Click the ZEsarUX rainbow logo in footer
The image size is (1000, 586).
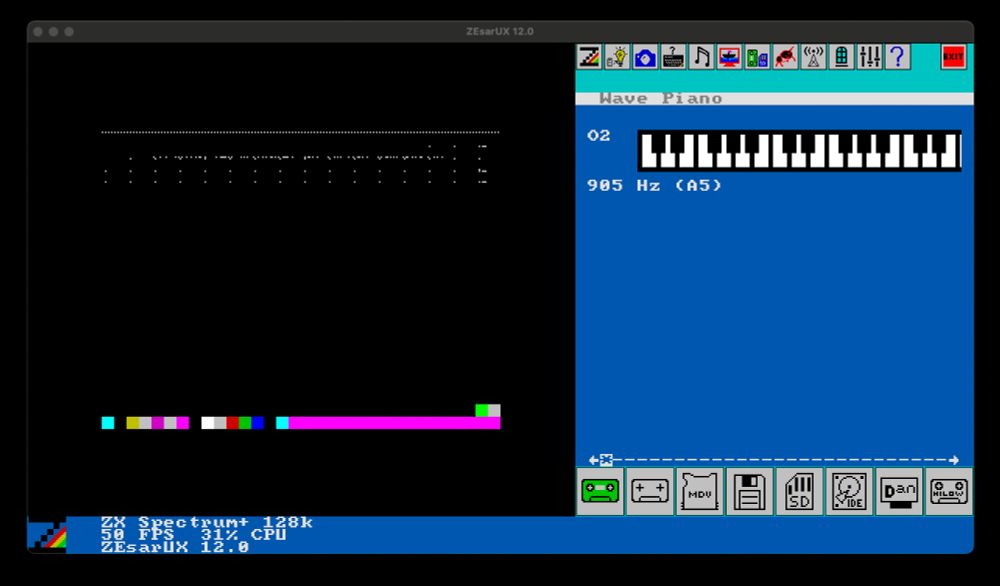pos(47,535)
